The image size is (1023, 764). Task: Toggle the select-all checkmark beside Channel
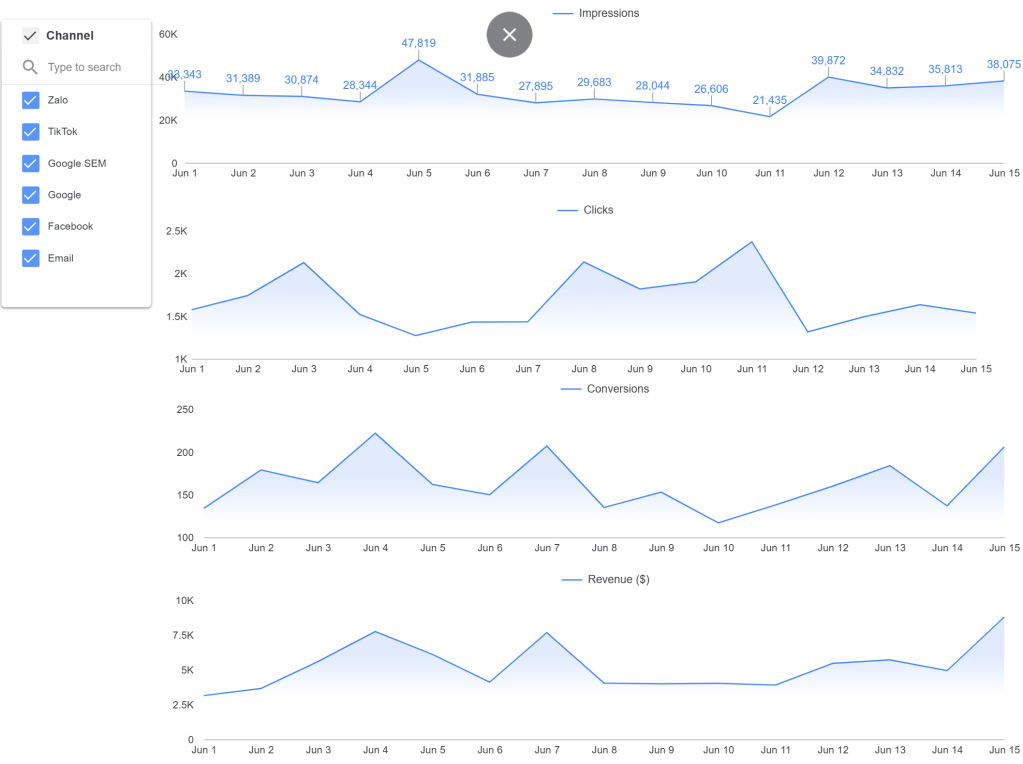(x=30, y=36)
